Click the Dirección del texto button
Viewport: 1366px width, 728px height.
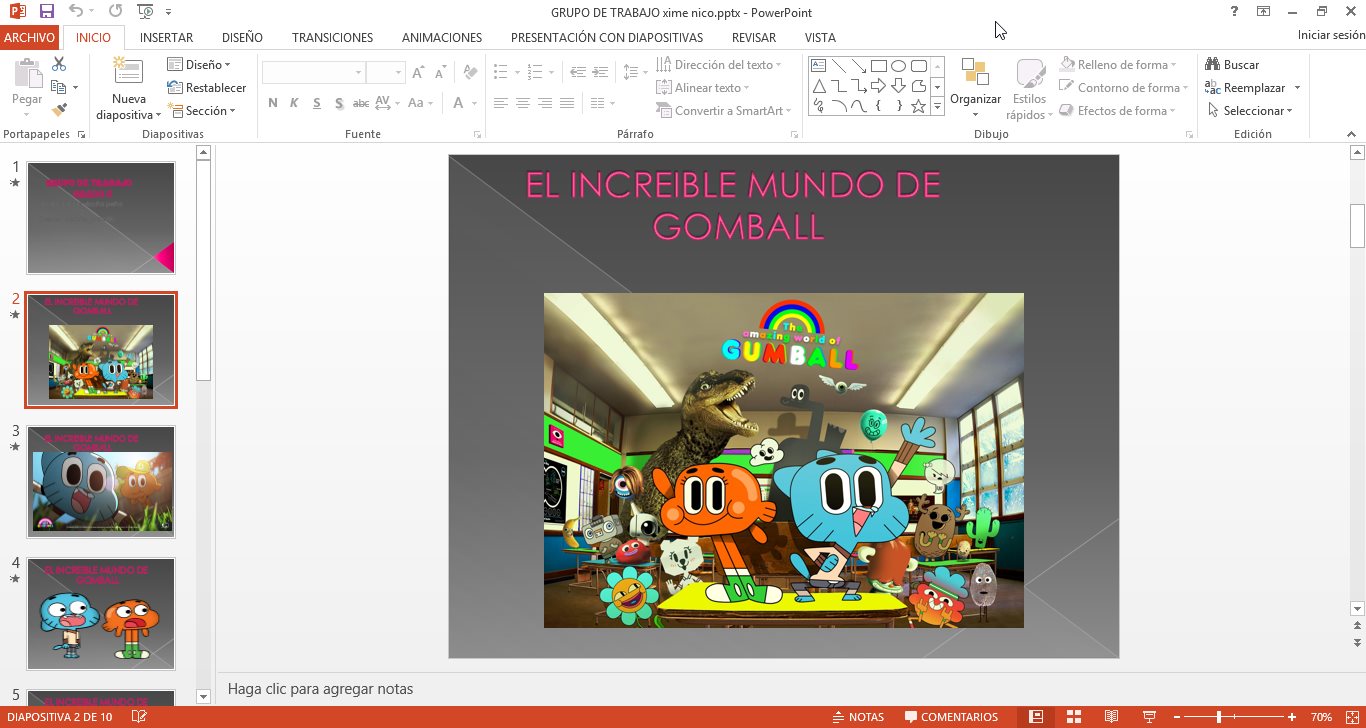[719, 64]
